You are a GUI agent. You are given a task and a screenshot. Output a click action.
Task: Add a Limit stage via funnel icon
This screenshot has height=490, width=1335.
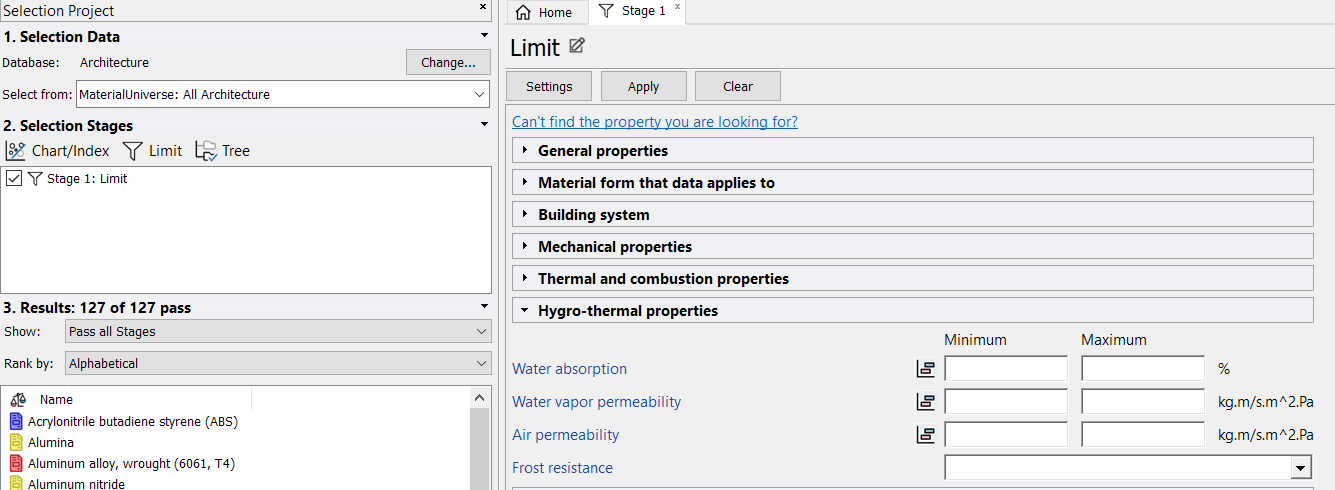(132, 151)
